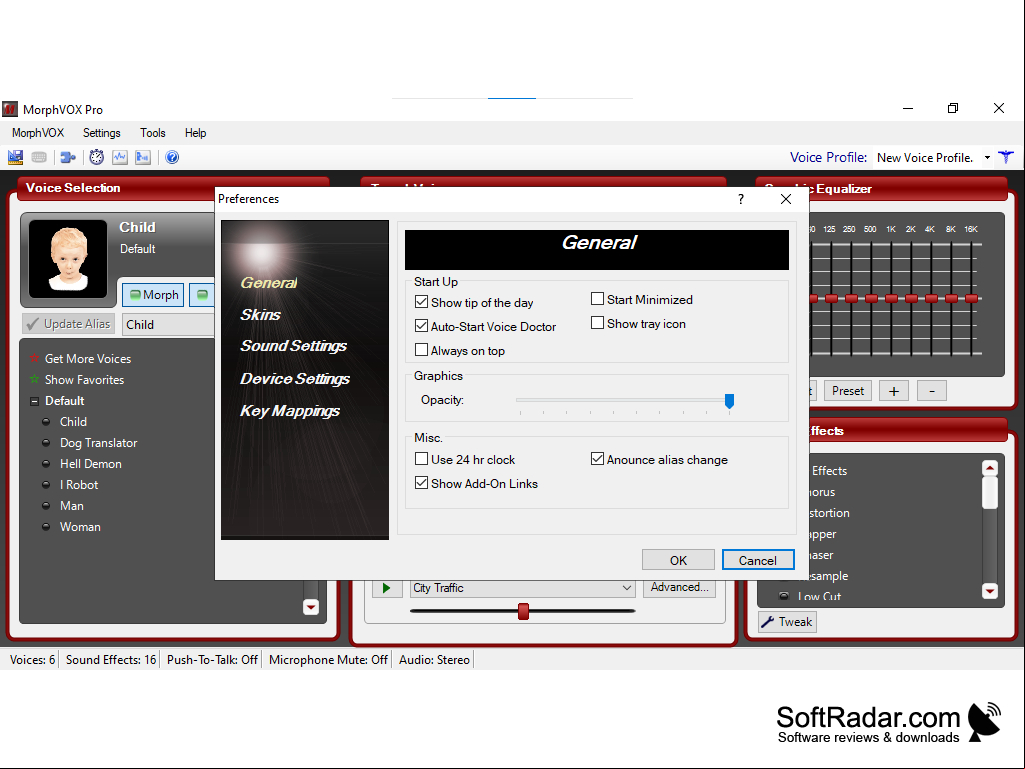The width and height of the screenshot is (1025, 769).
Task: Open the City Traffic background dropdown
Action: (626, 588)
